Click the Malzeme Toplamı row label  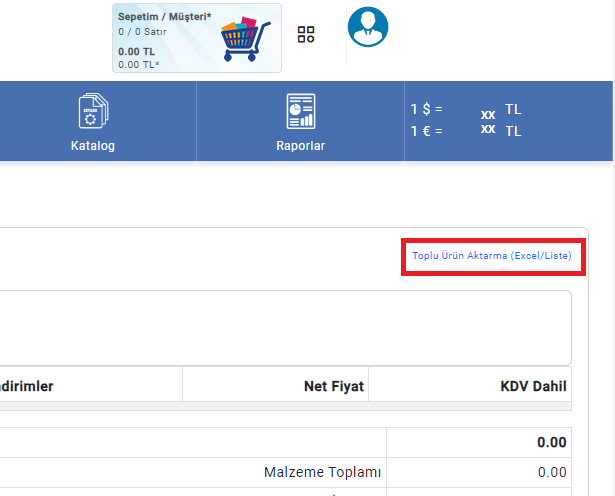(322, 472)
